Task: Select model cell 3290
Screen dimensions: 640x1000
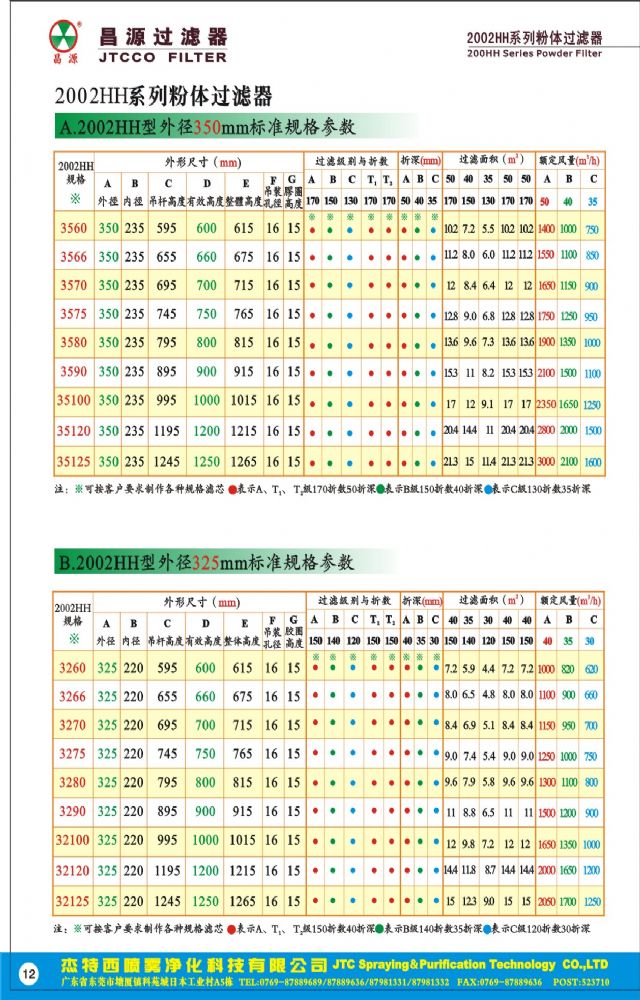Action: (x=73, y=811)
